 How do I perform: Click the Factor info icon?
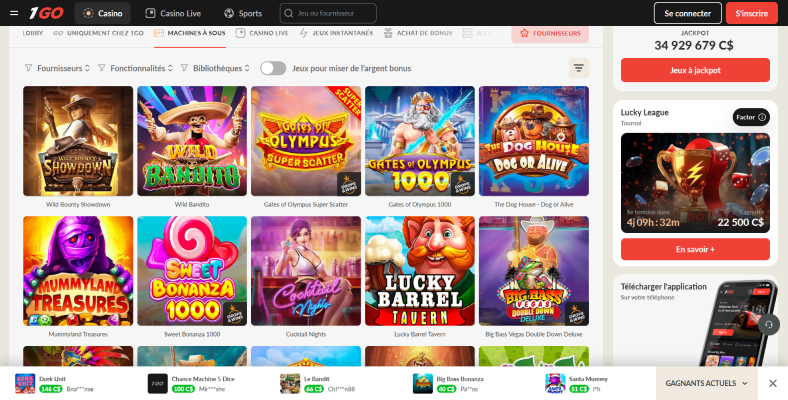[x=762, y=117]
